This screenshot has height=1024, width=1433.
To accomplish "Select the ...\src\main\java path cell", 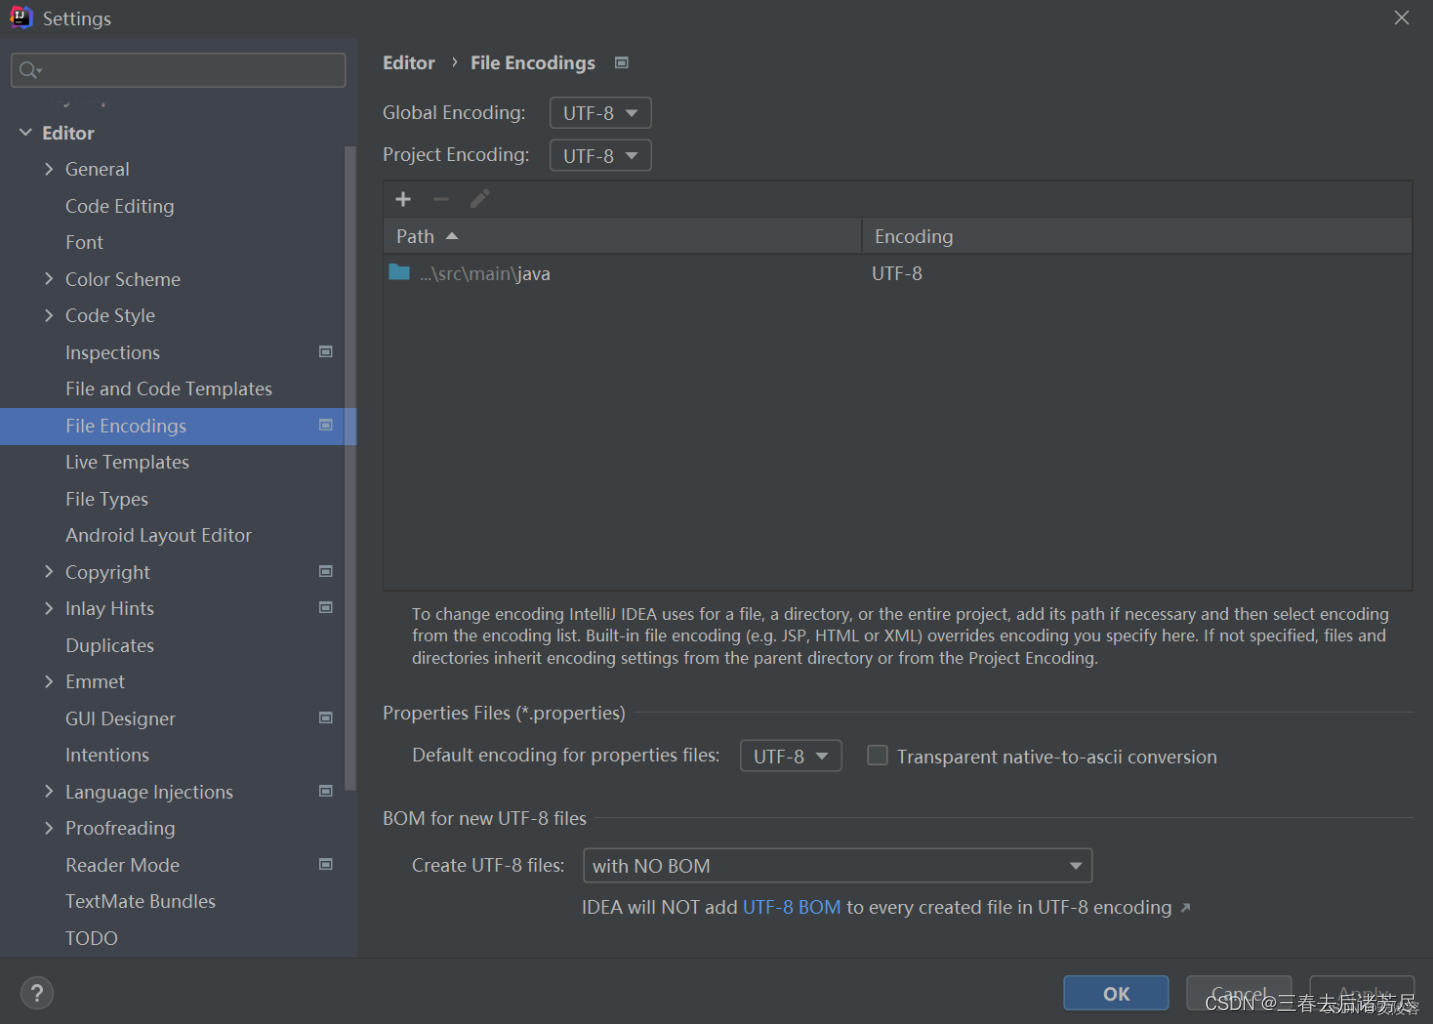I will coord(622,273).
